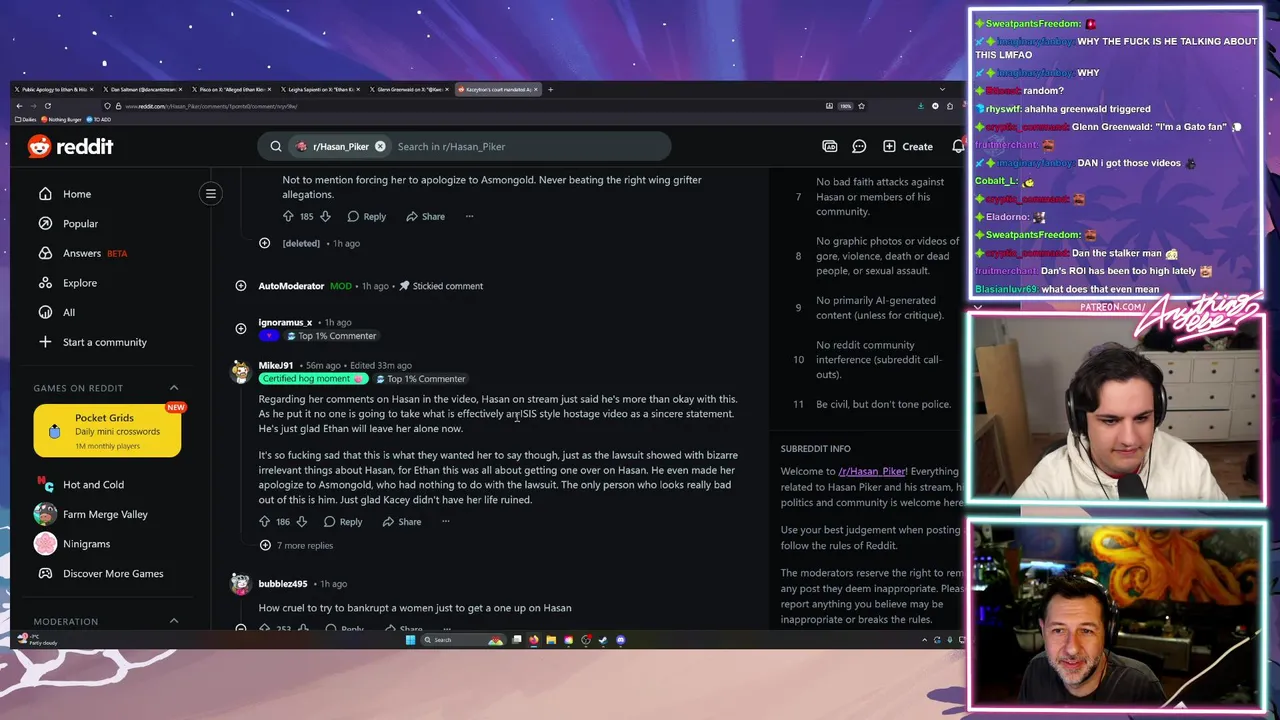This screenshot has height=720, width=1280.
Task: Open Steam from the taskbar
Action: (x=603, y=640)
